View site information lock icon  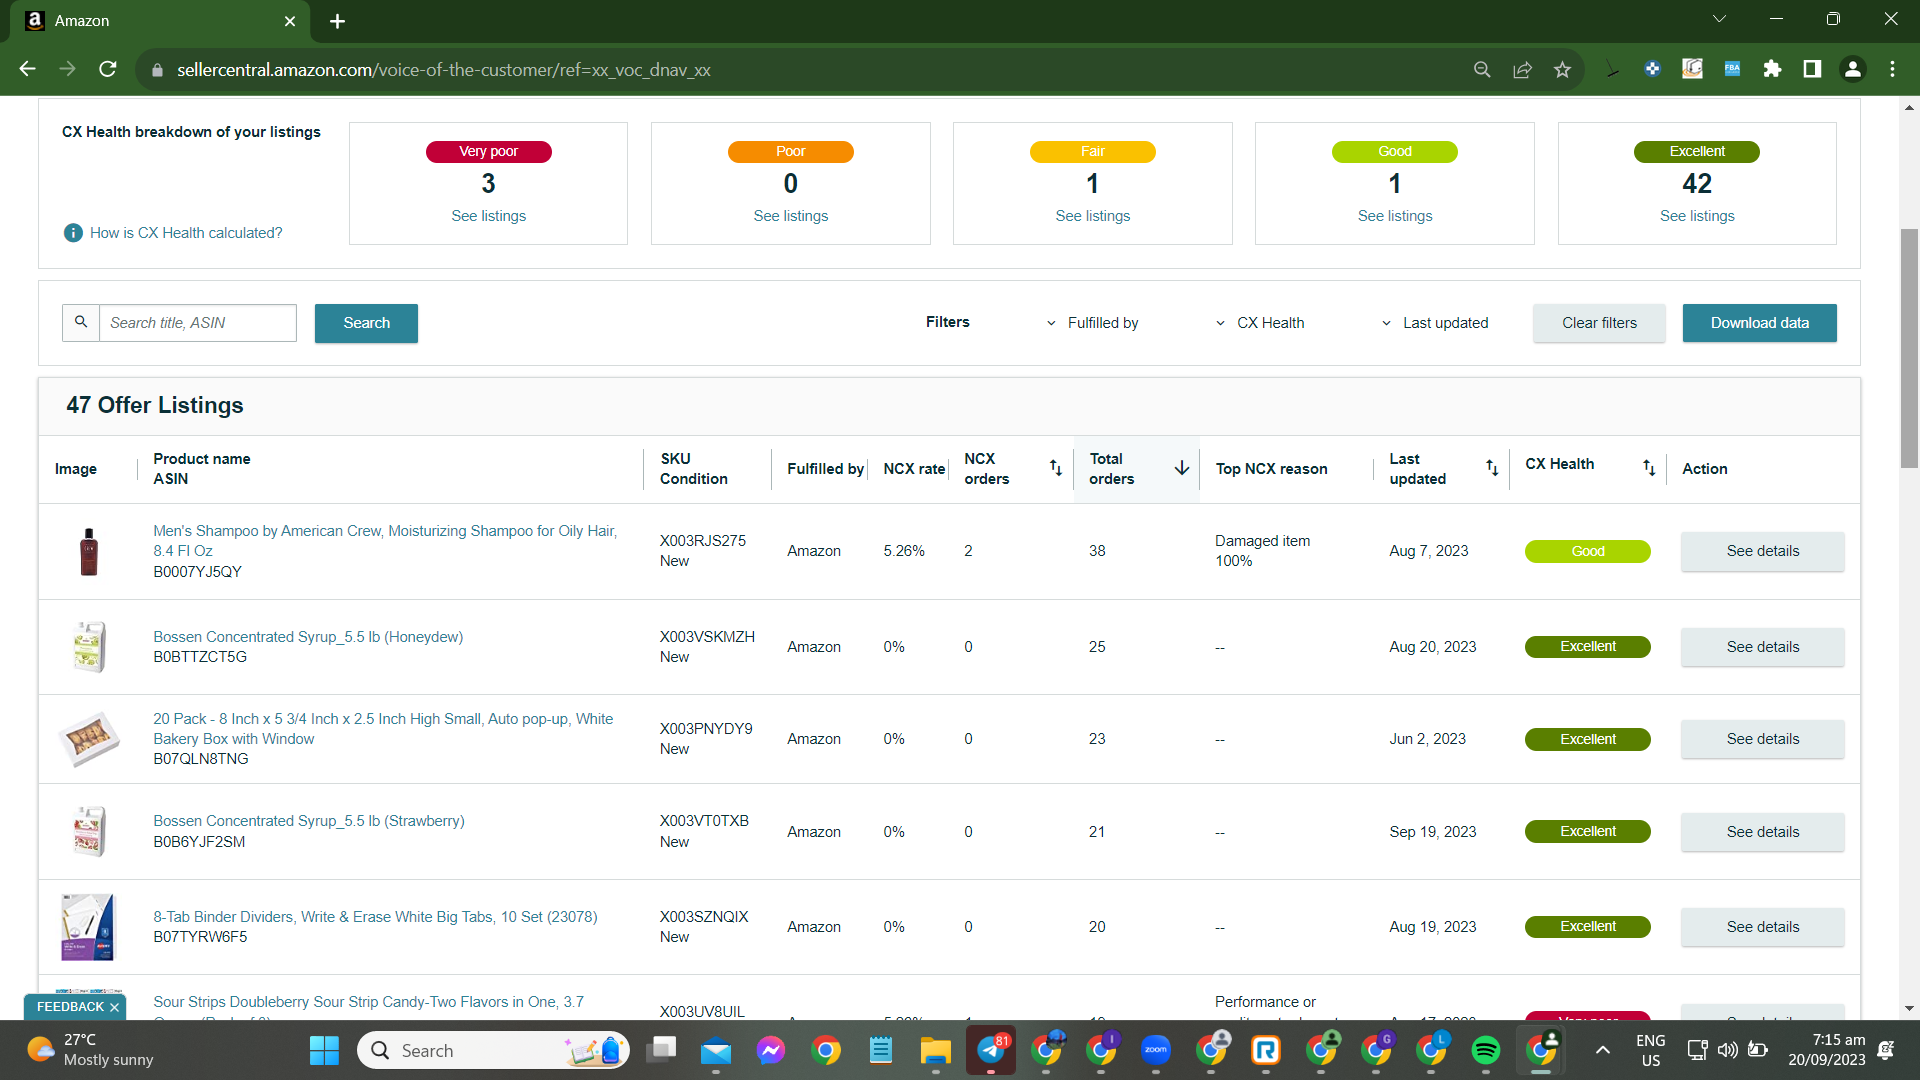tap(157, 70)
